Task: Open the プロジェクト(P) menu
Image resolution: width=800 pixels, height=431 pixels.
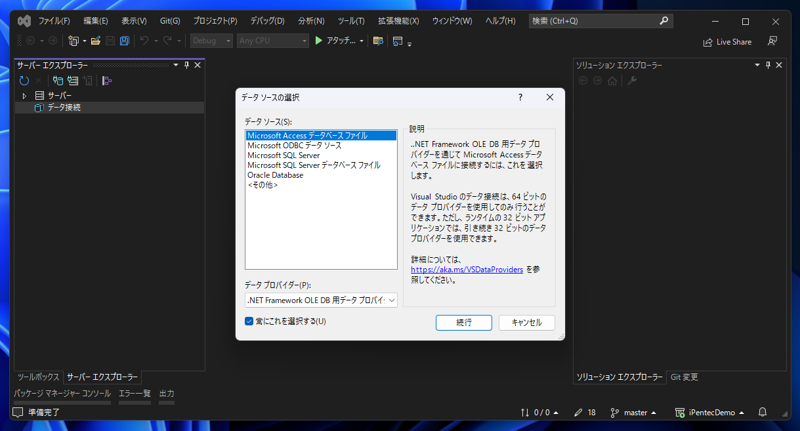Action: click(215, 21)
